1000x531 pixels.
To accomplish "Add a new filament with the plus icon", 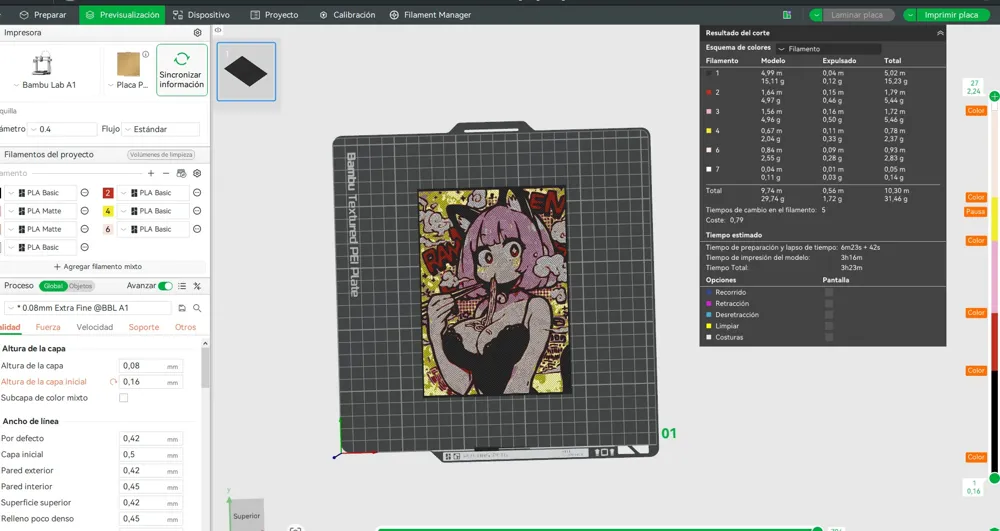I will (151, 173).
